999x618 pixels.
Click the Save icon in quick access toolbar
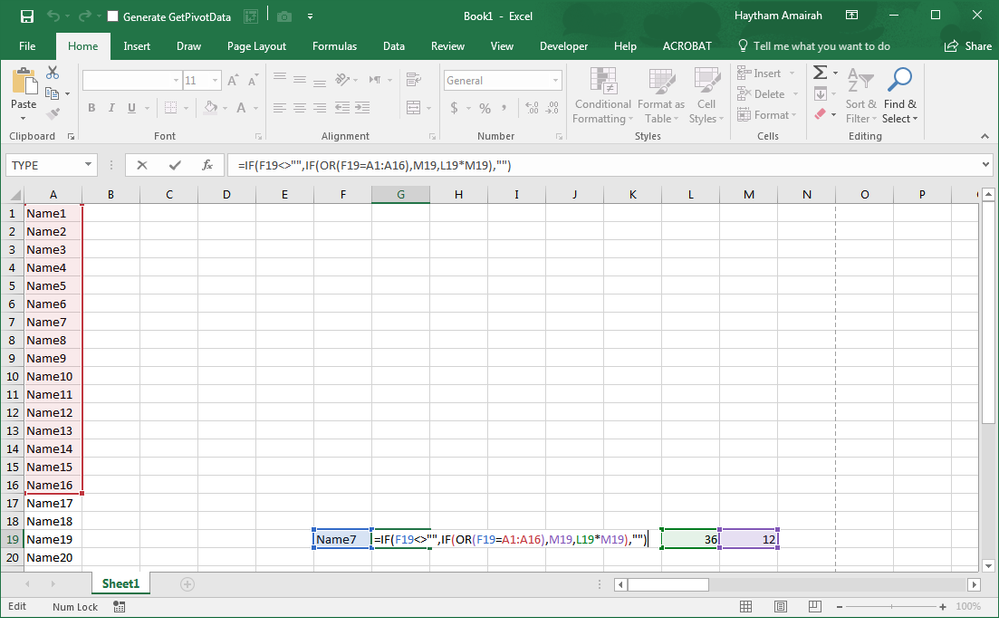point(27,17)
